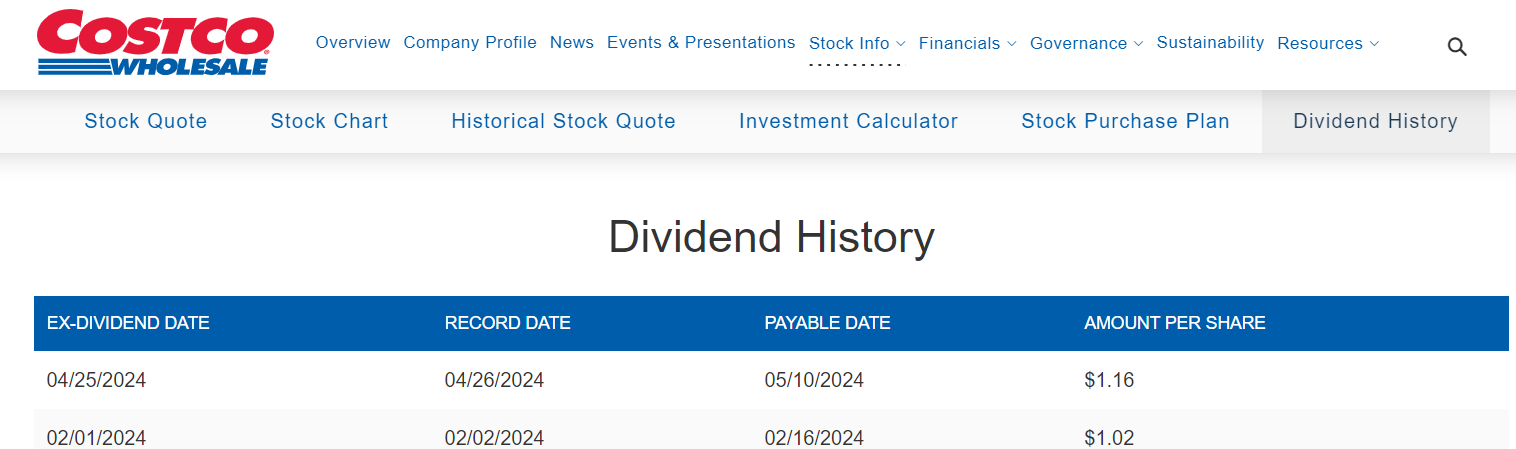Click the RECORD DATE column header

508,323
